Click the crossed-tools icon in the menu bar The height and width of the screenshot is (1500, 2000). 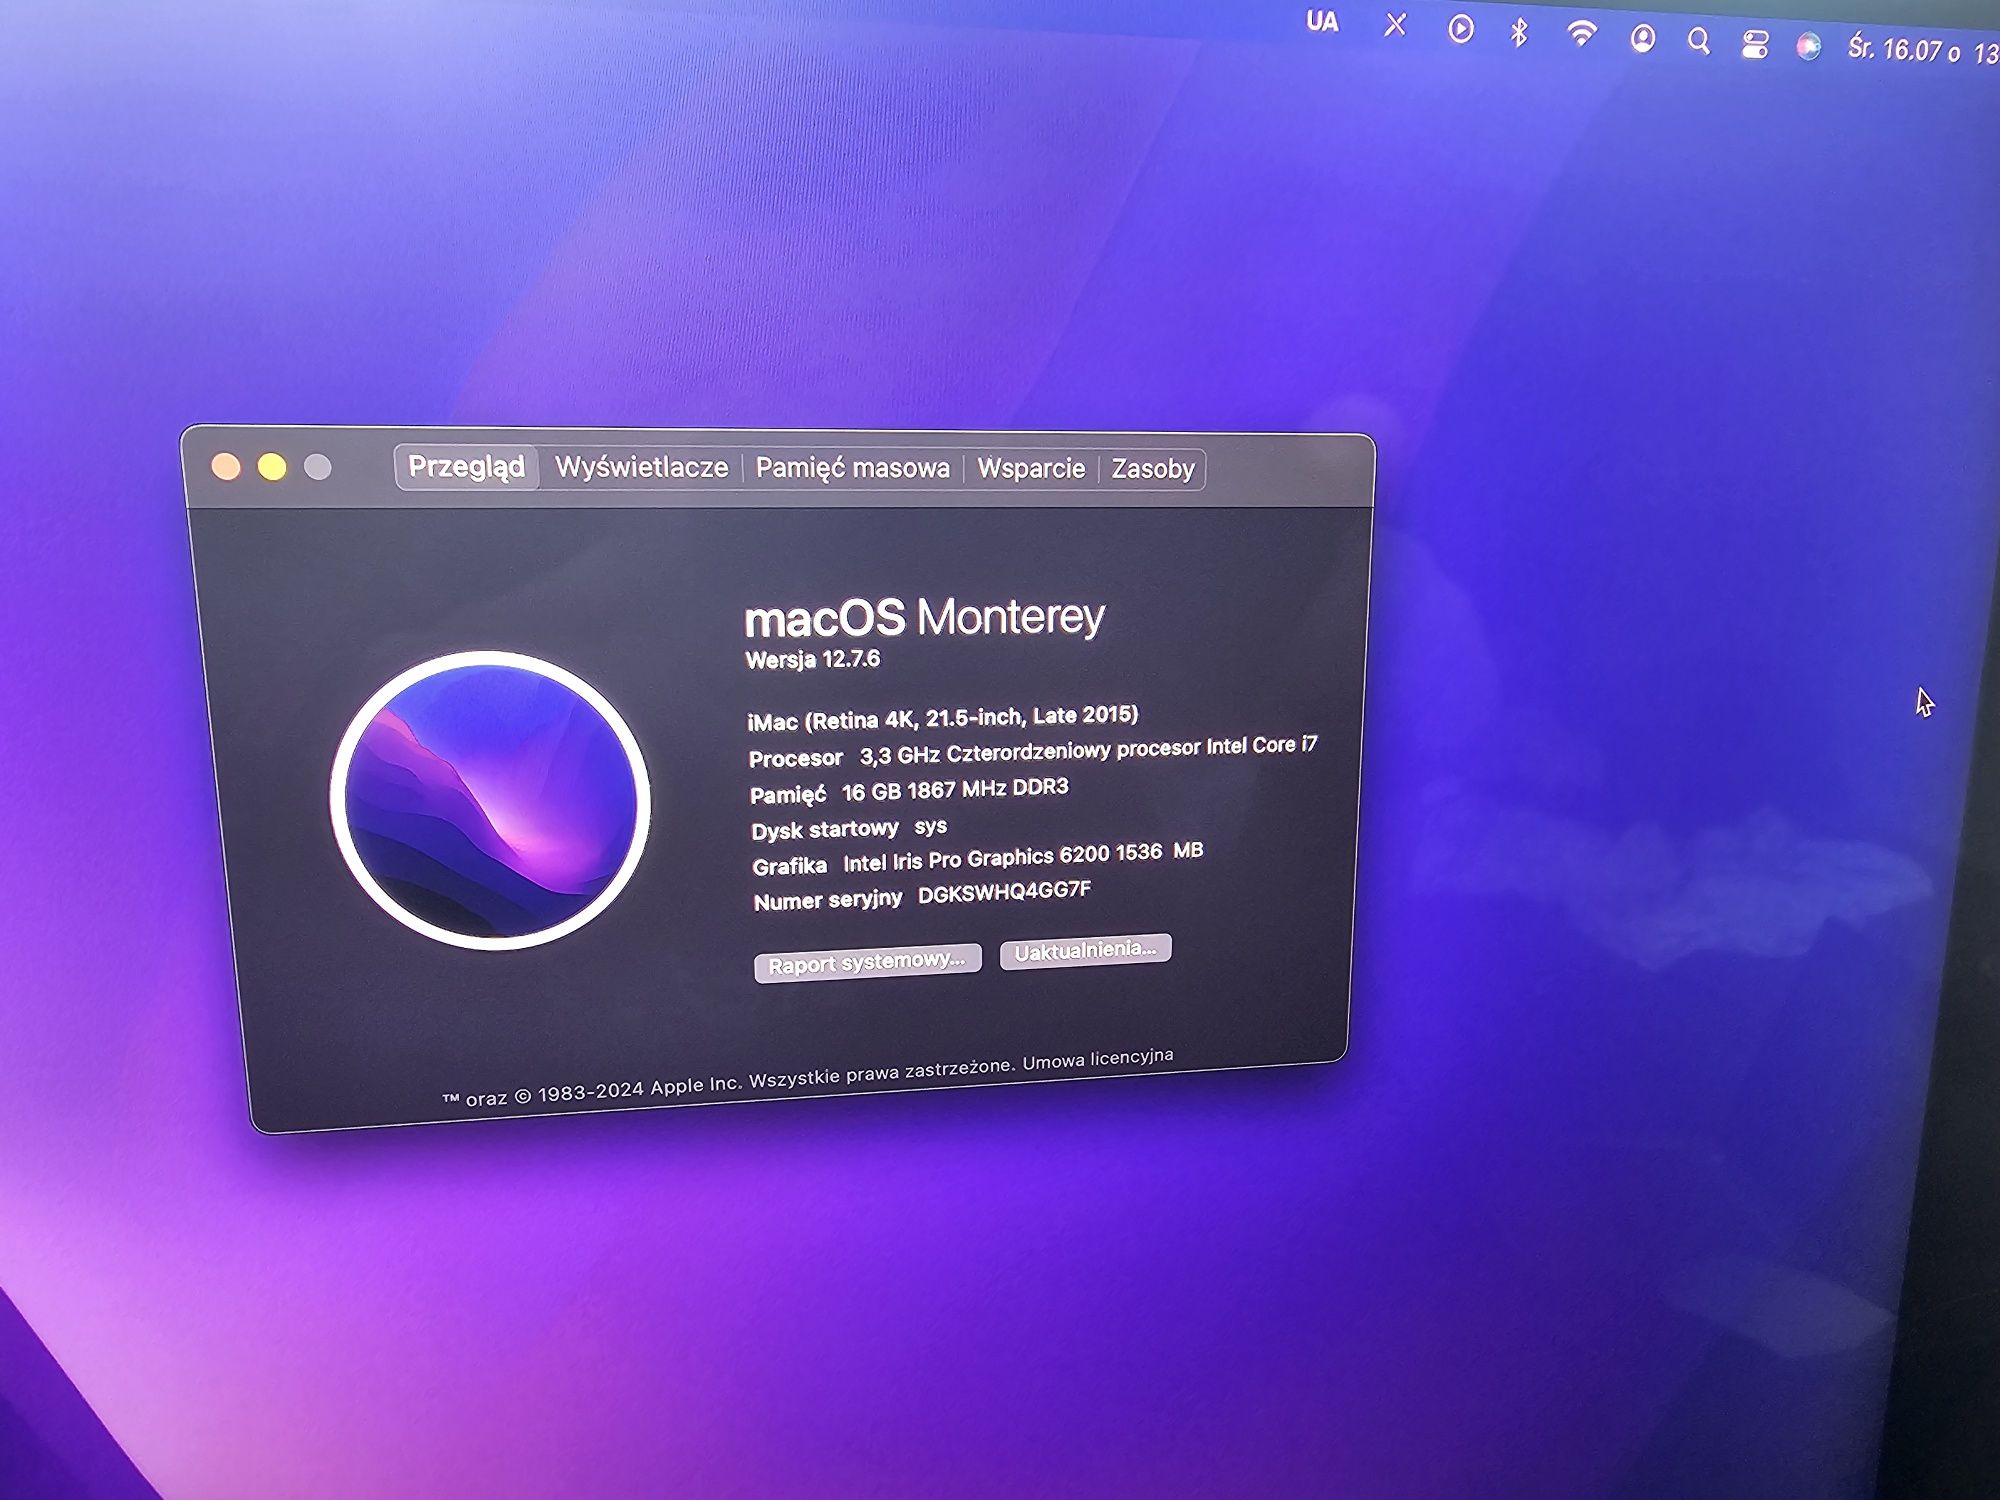[x=1395, y=24]
